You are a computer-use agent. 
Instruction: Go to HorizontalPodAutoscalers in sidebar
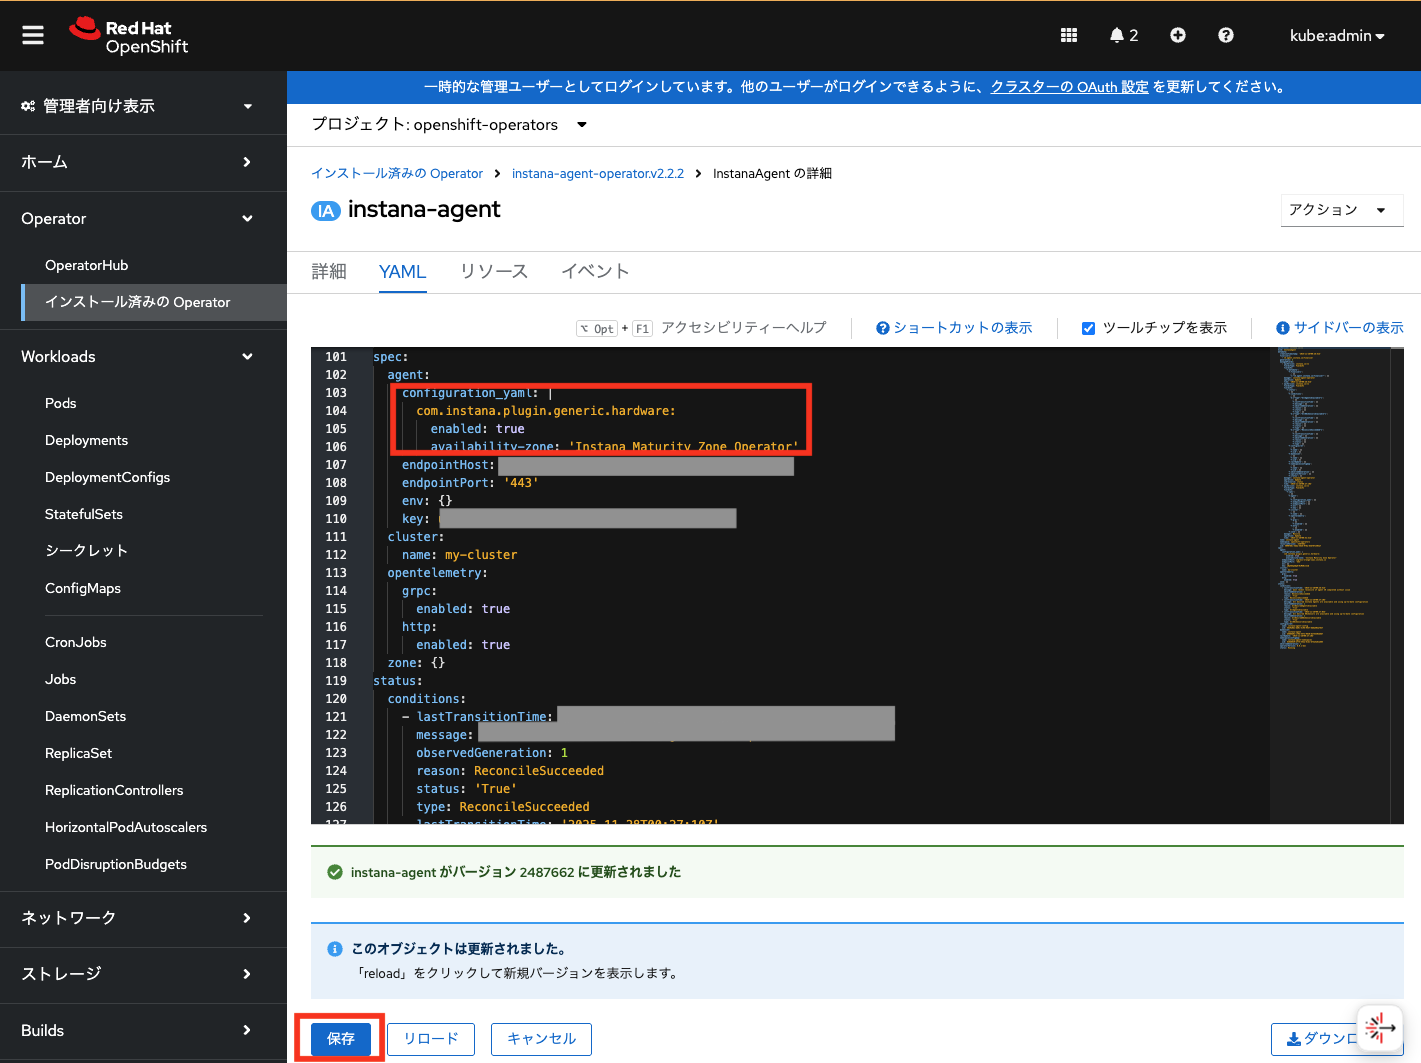(x=126, y=827)
